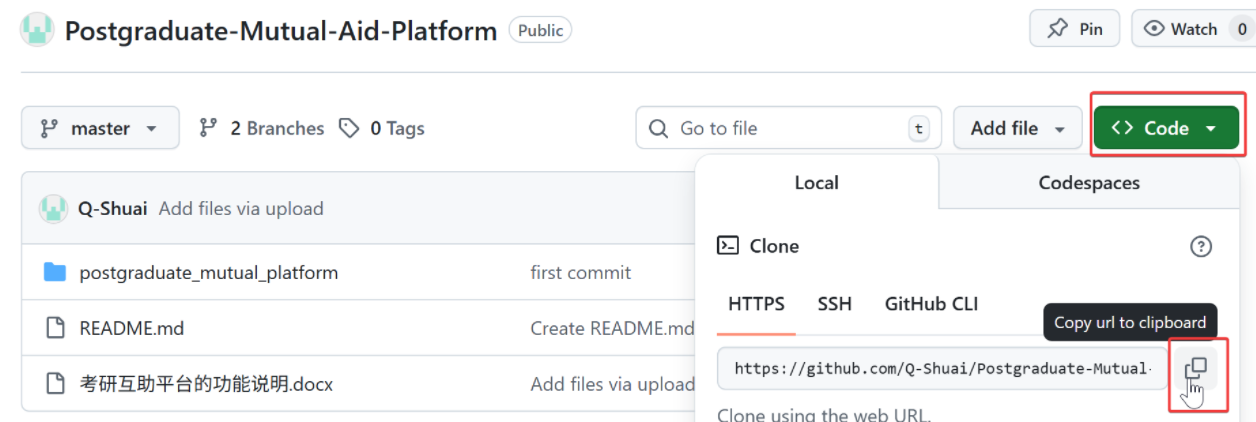1256x422 pixels.
Task: Switch to the Local tab
Action: [816, 182]
